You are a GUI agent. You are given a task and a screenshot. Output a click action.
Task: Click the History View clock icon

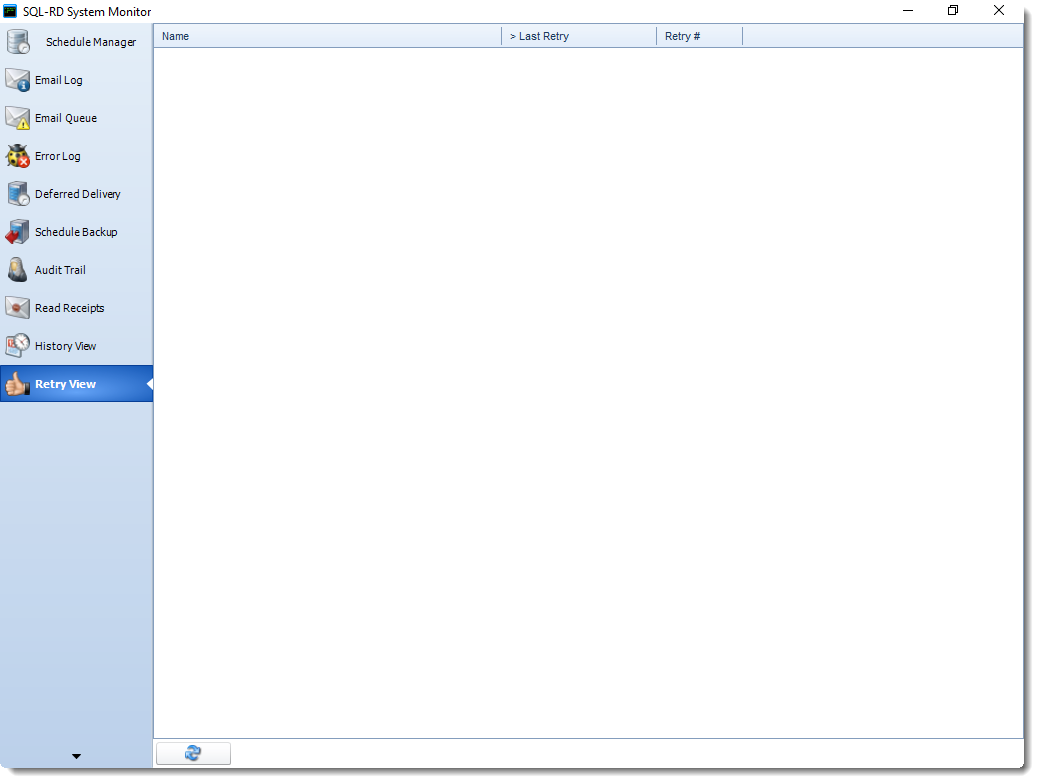click(x=18, y=346)
